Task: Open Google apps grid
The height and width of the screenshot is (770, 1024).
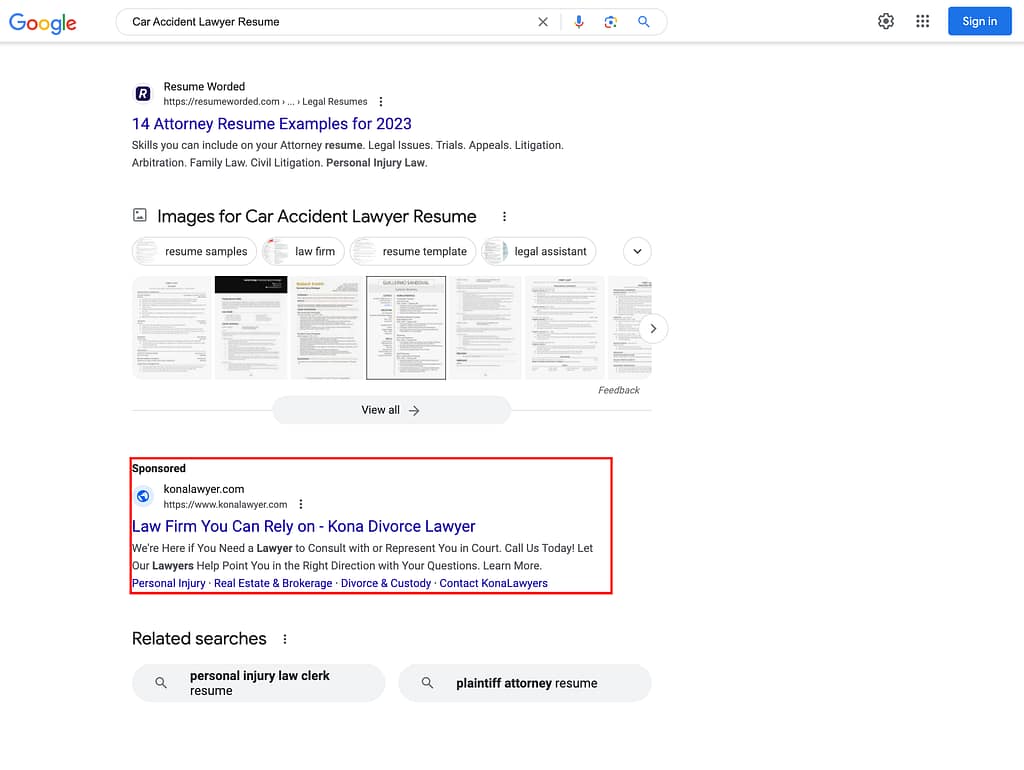Action: click(922, 22)
